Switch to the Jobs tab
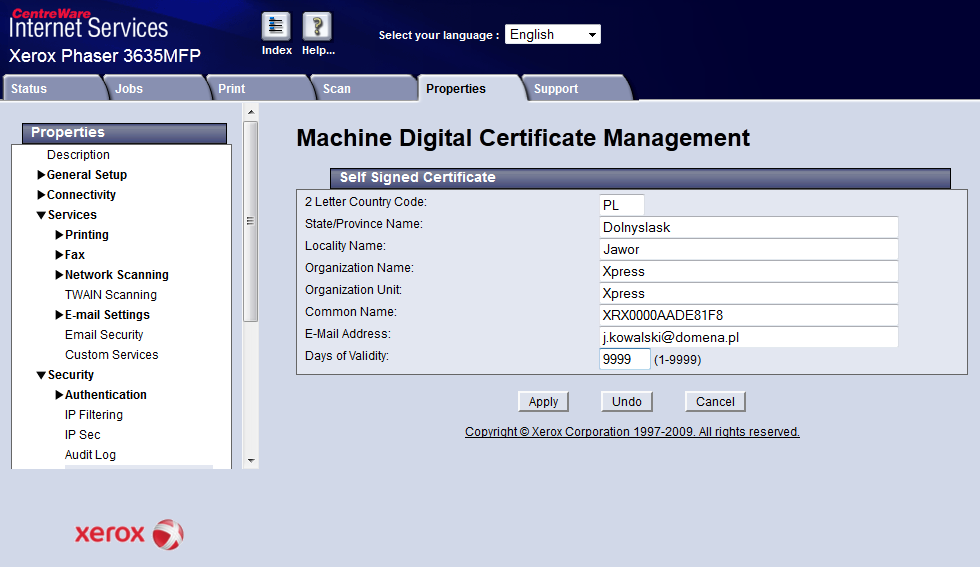 [156, 88]
